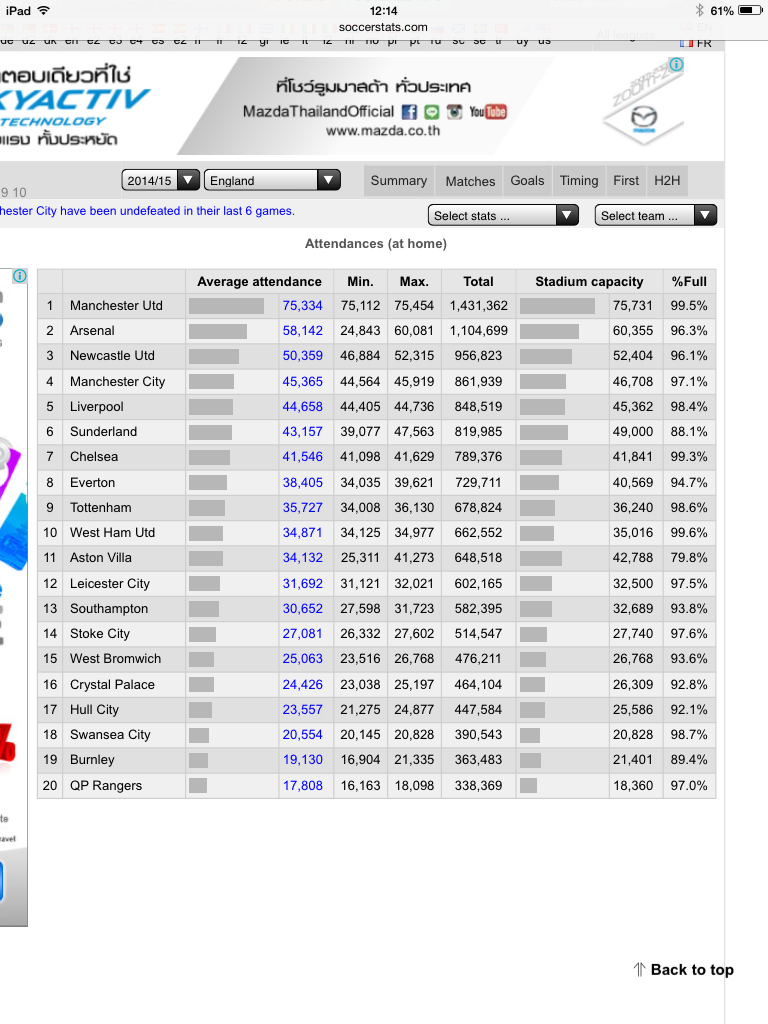Click the Average attendance column header
This screenshot has width=768, height=1024.
click(x=259, y=281)
